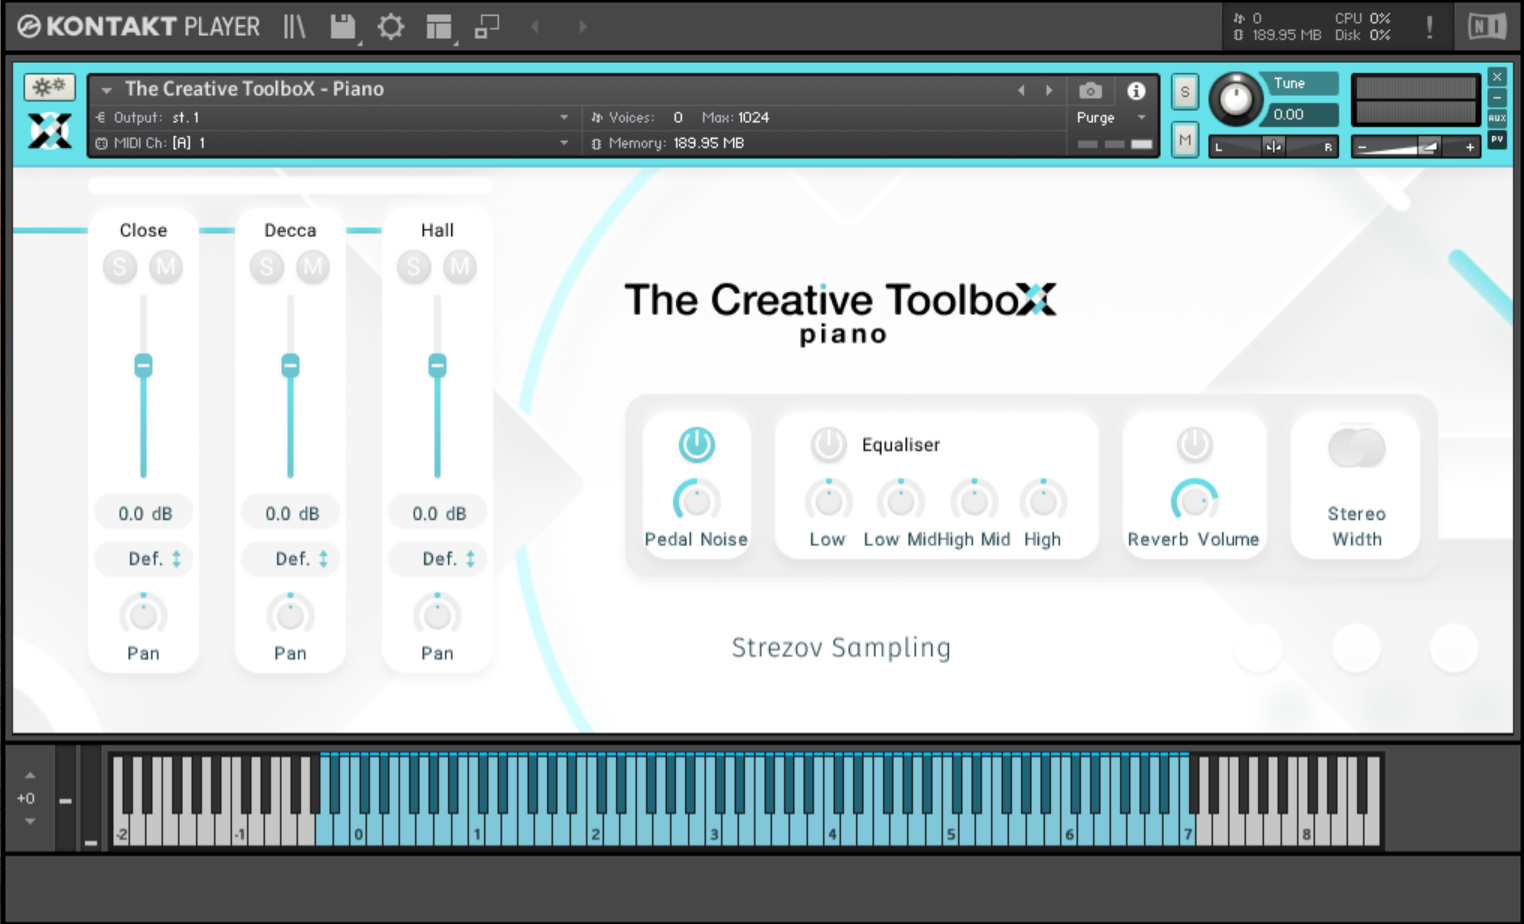Screen dimensions: 1524x924
Task: Minimize instrument header minus button
Action: pyautogui.click(x=1497, y=98)
